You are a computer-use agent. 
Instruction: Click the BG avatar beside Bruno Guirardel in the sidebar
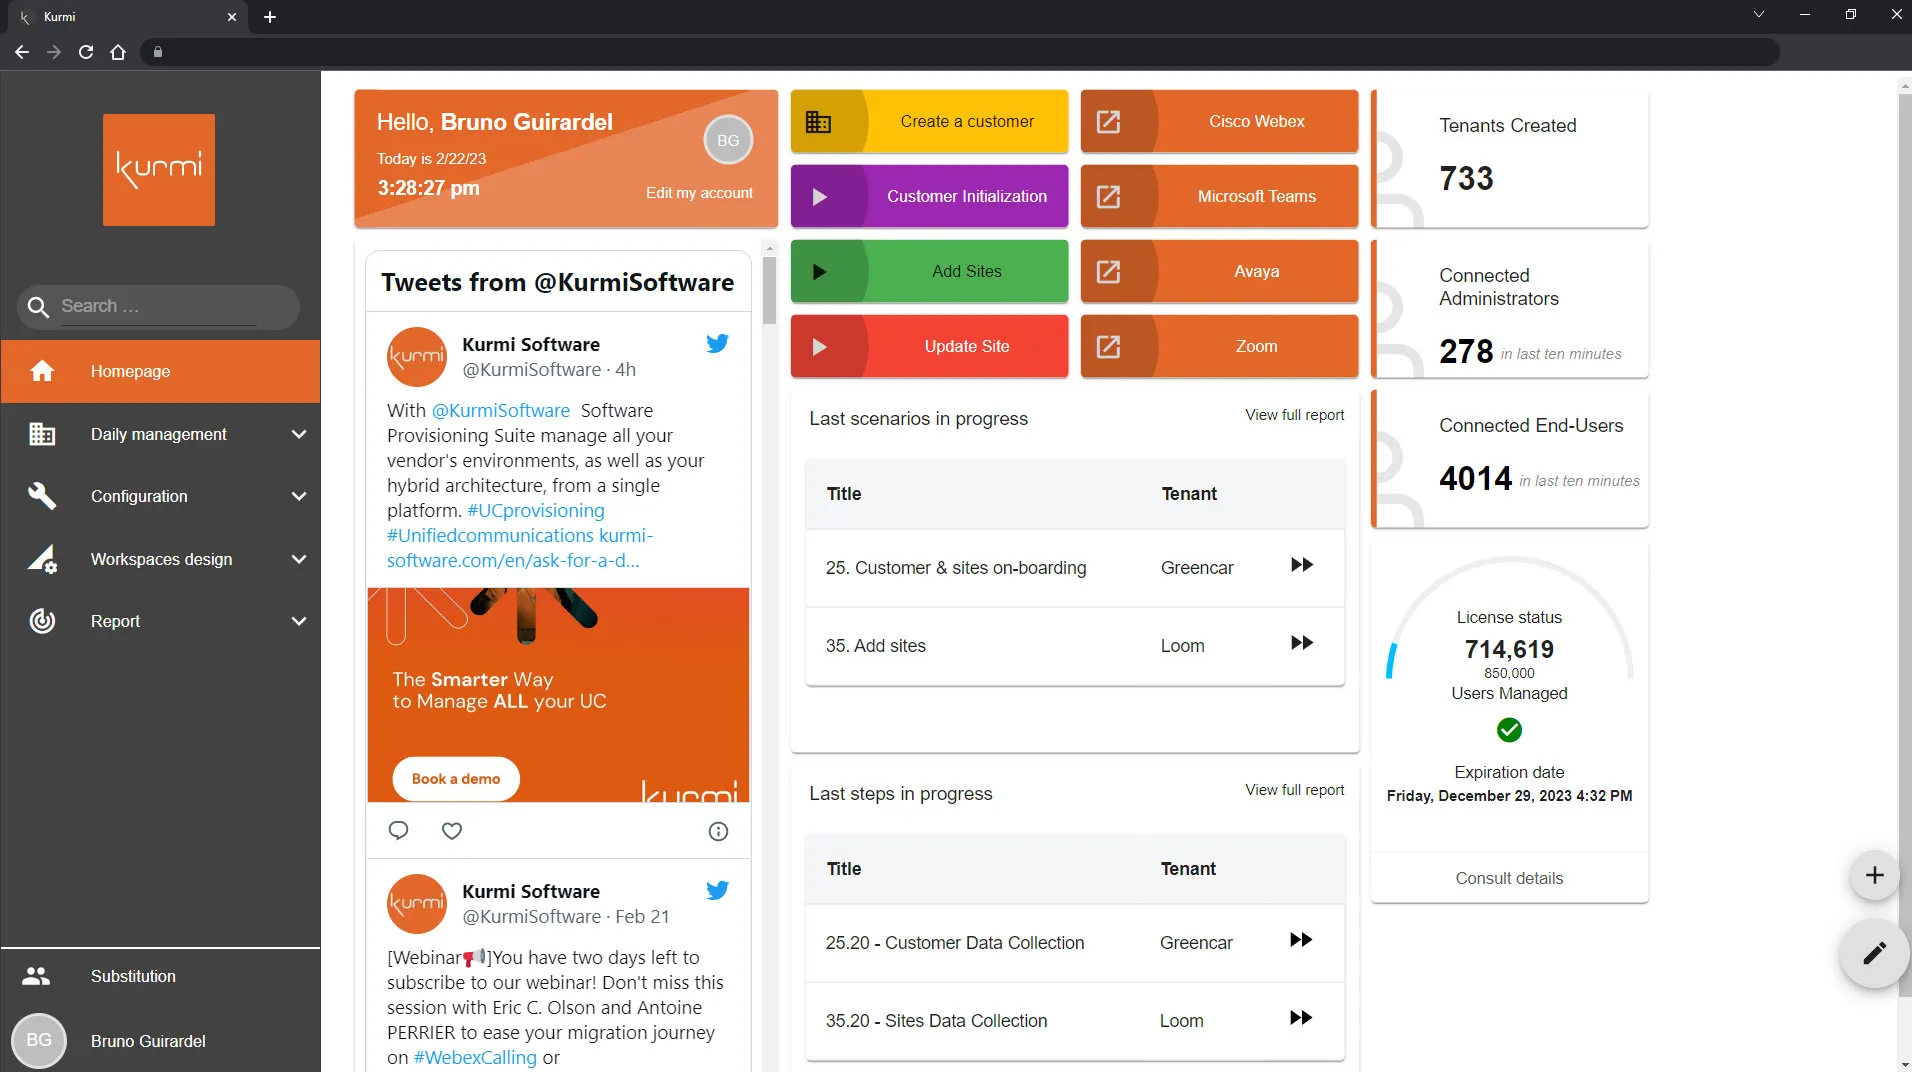pyautogui.click(x=39, y=1040)
